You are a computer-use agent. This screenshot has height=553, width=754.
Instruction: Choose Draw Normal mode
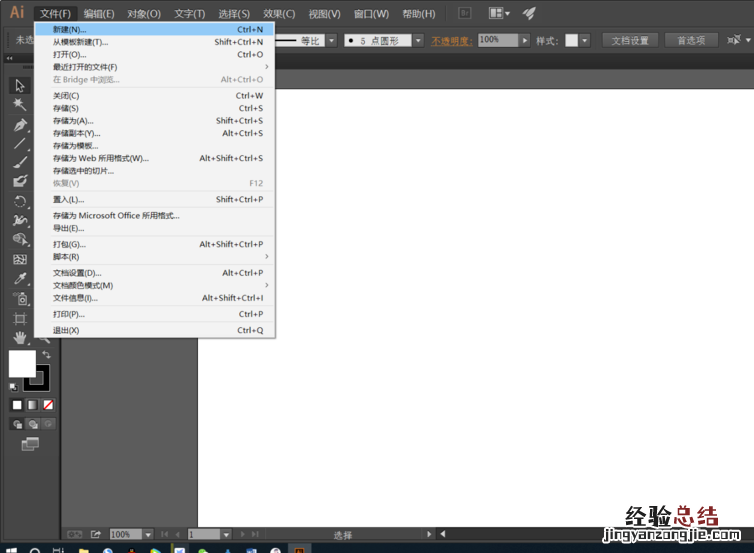point(17,424)
